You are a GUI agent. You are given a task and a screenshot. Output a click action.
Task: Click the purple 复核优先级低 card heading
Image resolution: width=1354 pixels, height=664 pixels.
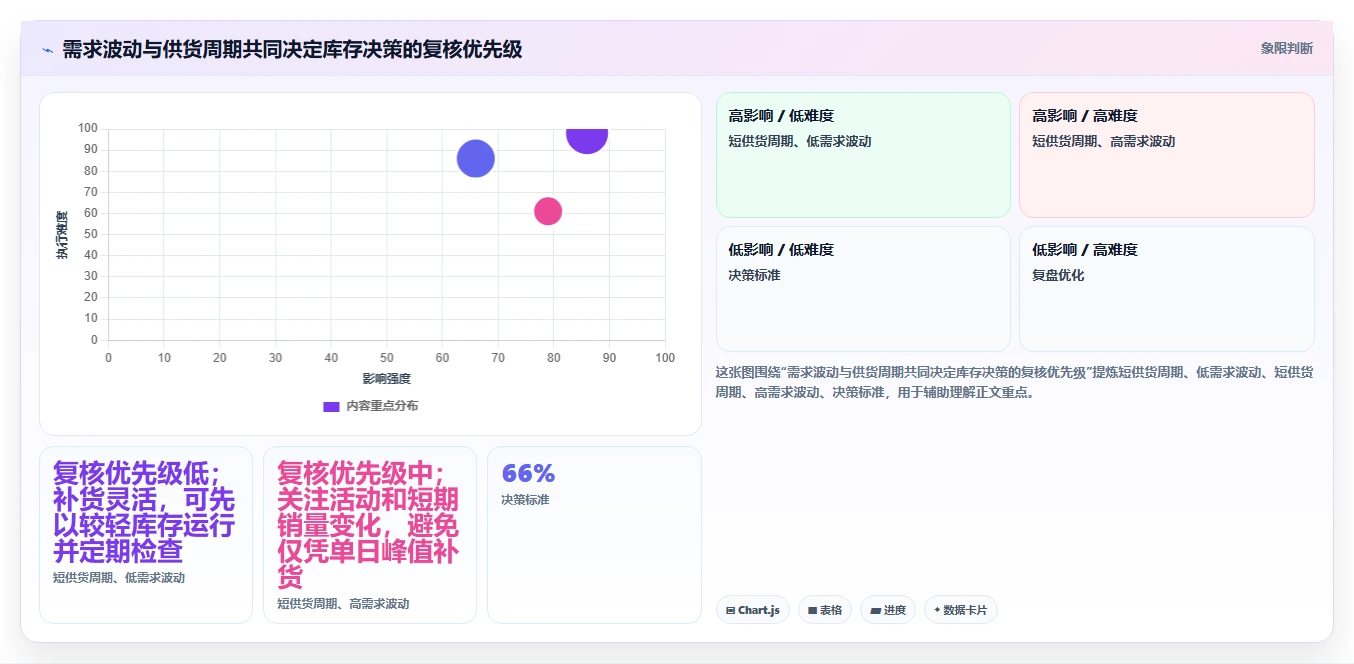pos(145,512)
